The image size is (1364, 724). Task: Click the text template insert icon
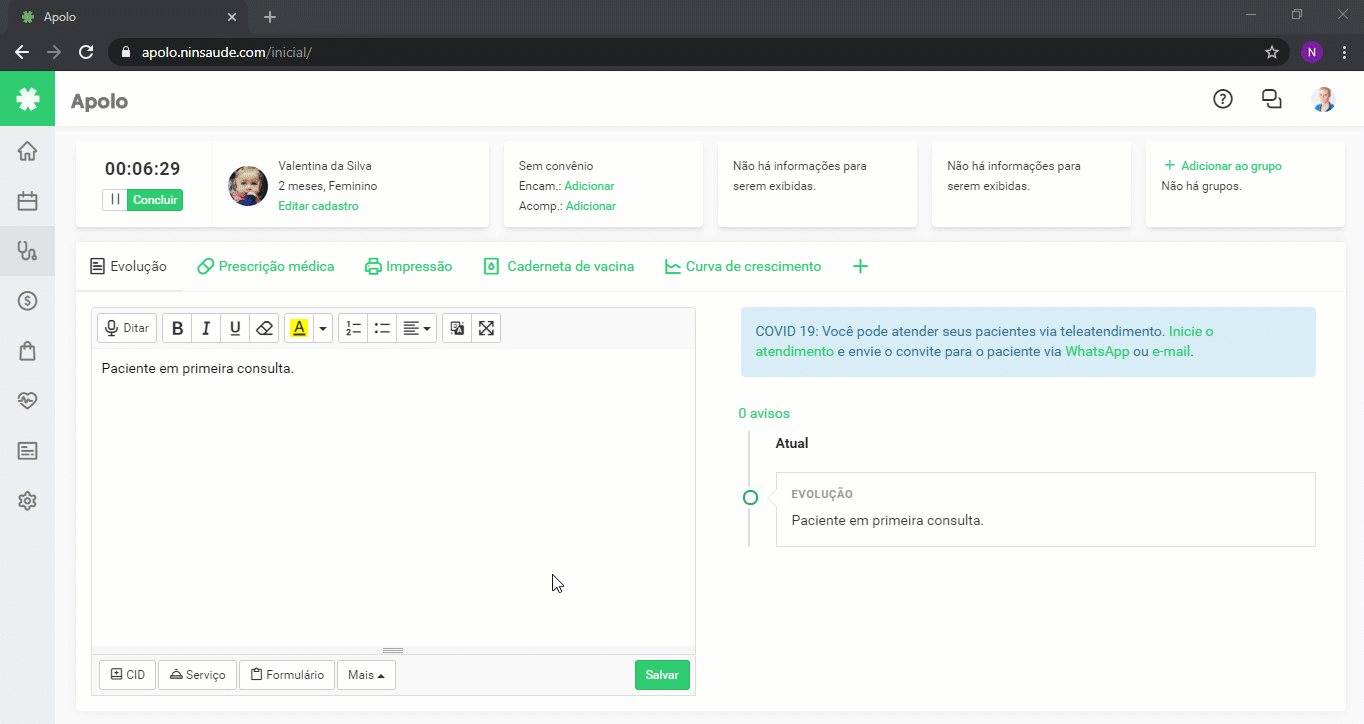457,328
